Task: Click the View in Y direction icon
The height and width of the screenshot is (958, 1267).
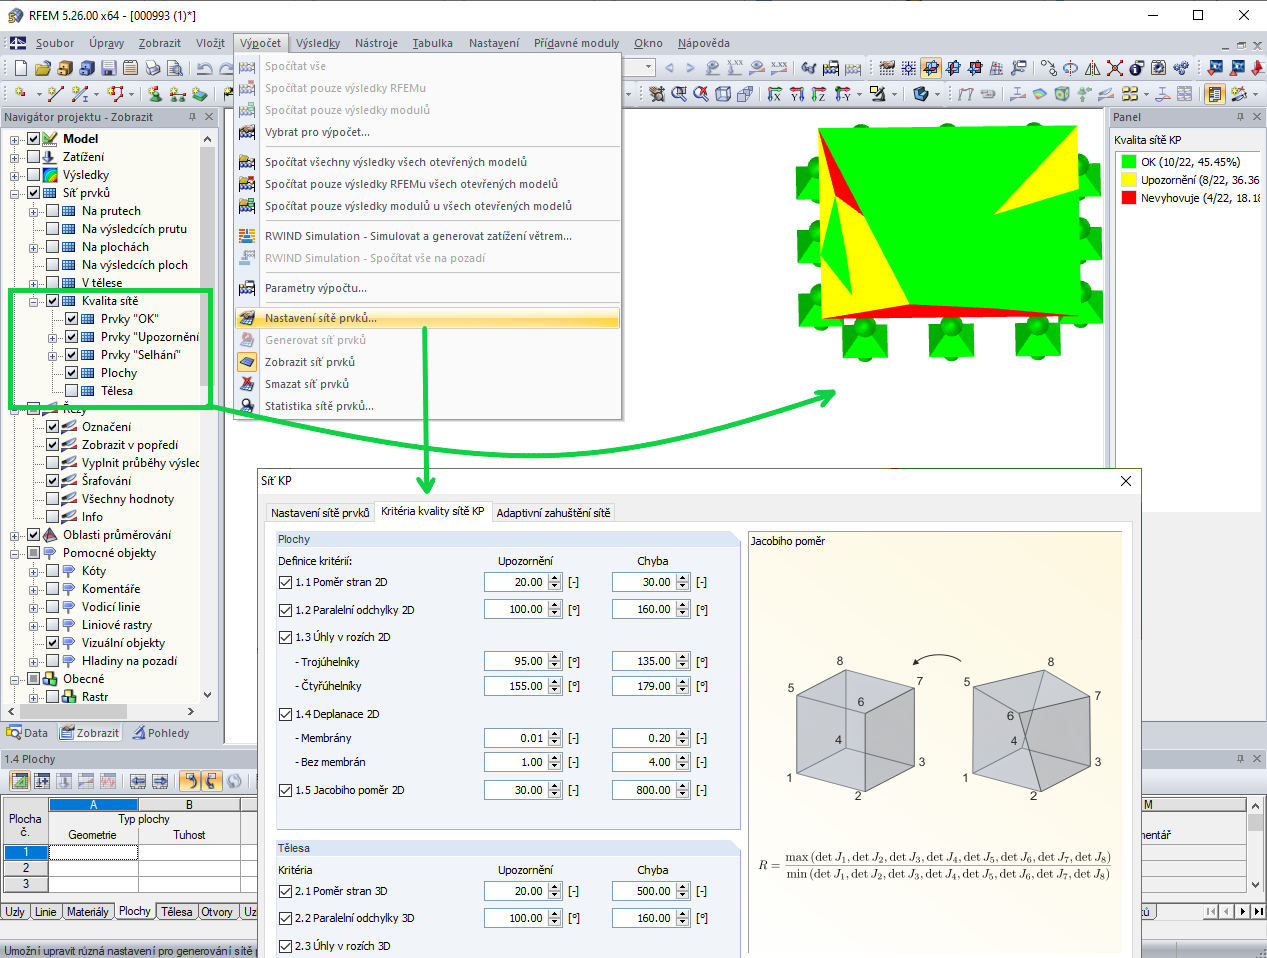Action: (797, 94)
